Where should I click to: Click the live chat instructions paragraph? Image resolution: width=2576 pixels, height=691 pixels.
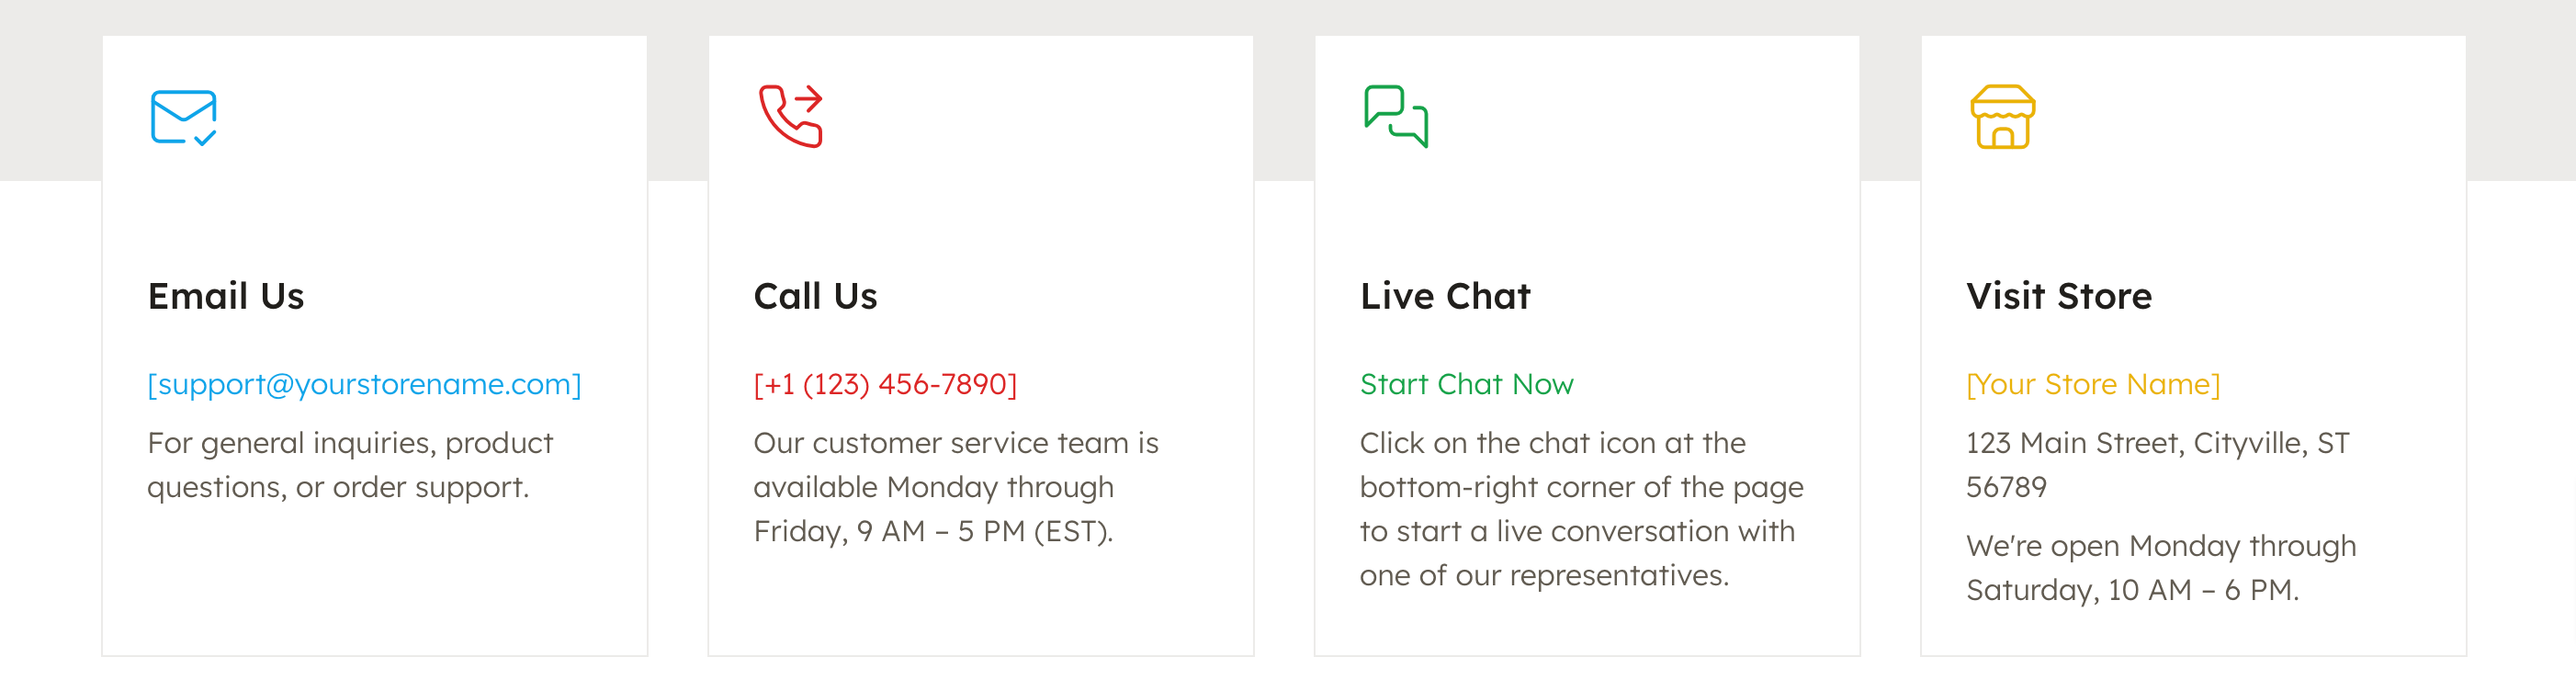(x=1581, y=509)
